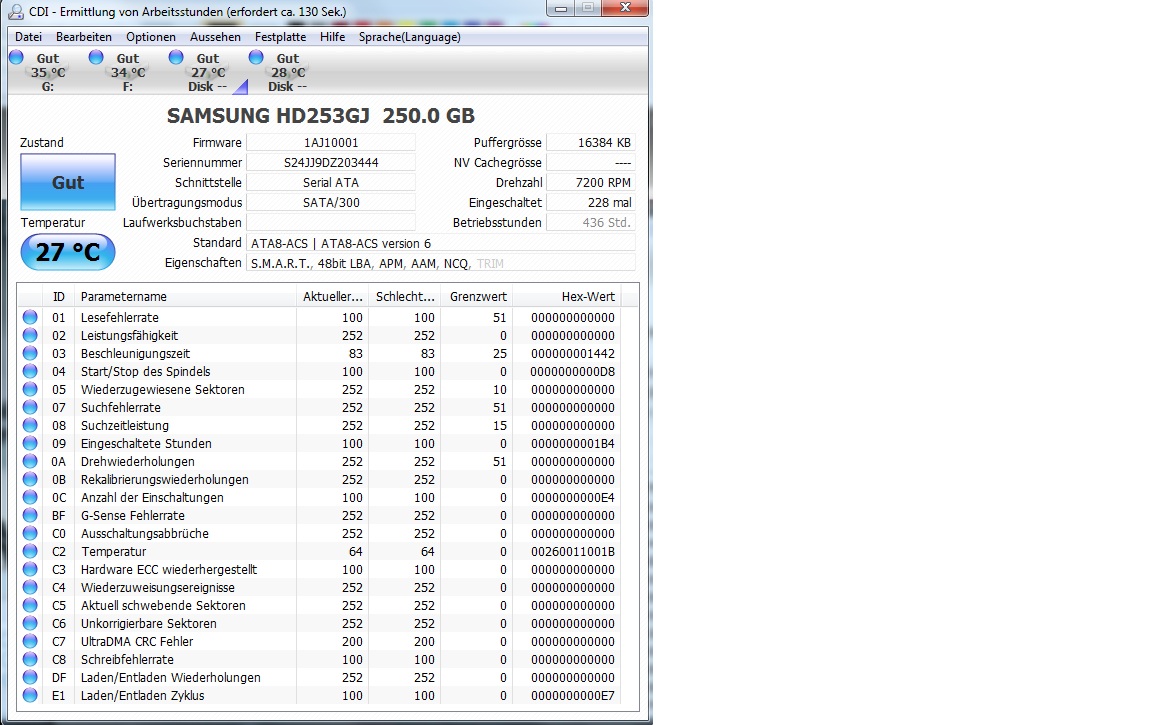Click the Eingeschaltet value 228 mal
Image resolution: width=1152 pixels, height=725 pixels.
tap(591, 202)
